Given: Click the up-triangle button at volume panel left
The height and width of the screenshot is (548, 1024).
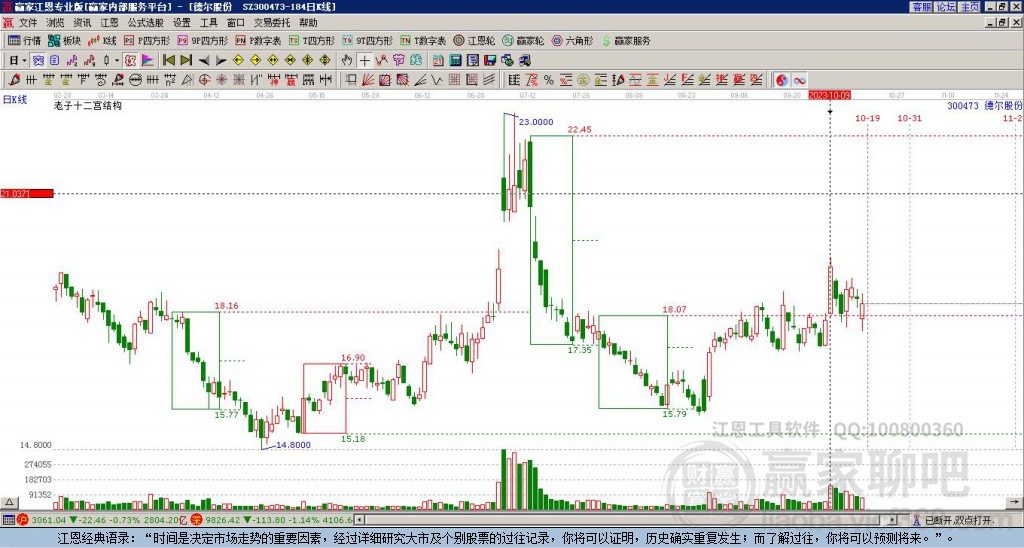Looking at the screenshot, I should [8, 503].
